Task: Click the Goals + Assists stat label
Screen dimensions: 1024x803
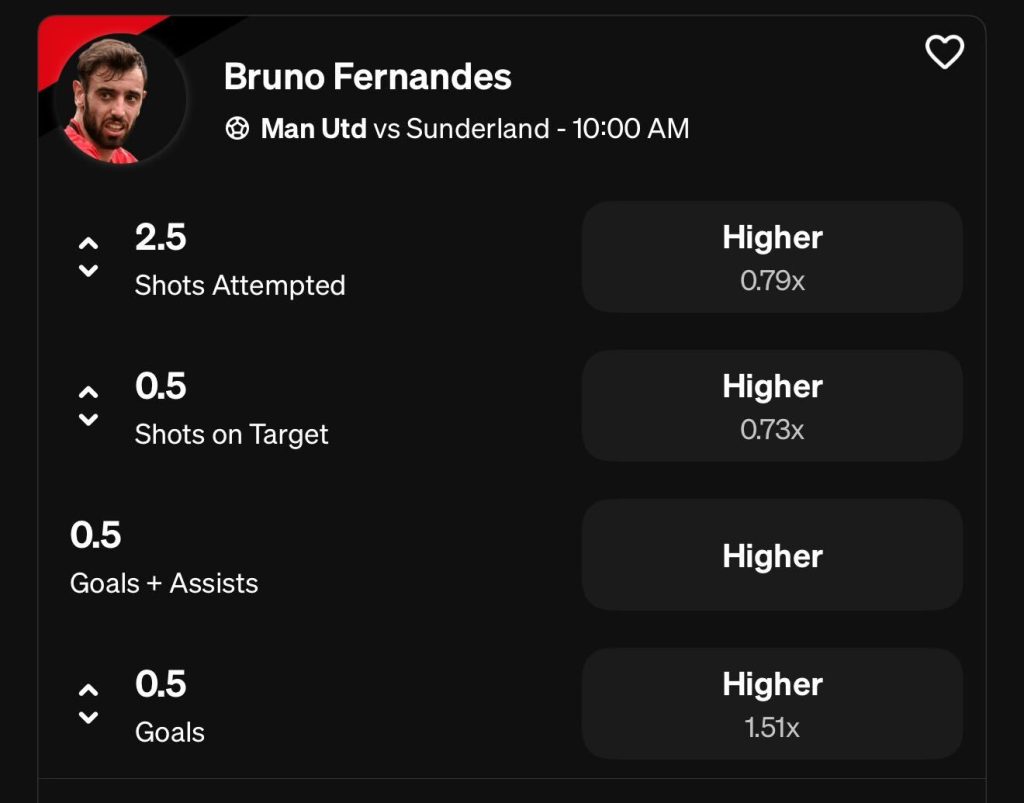Action: (164, 583)
